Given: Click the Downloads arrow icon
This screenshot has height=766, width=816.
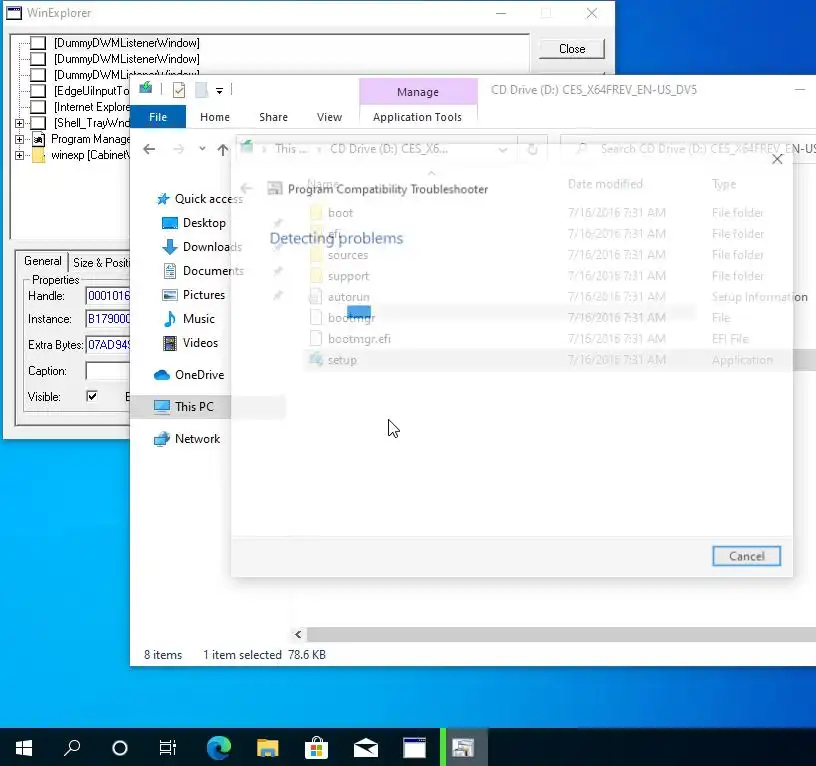Looking at the screenshot, I should [x=170, y=247].
